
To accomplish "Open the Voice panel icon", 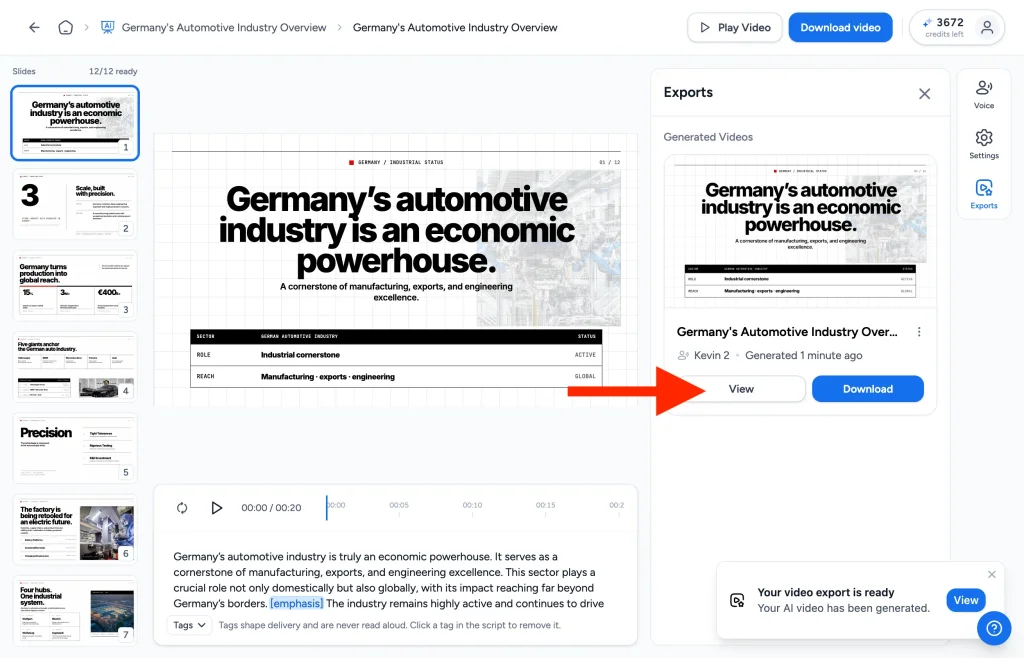I will [984, 95].
